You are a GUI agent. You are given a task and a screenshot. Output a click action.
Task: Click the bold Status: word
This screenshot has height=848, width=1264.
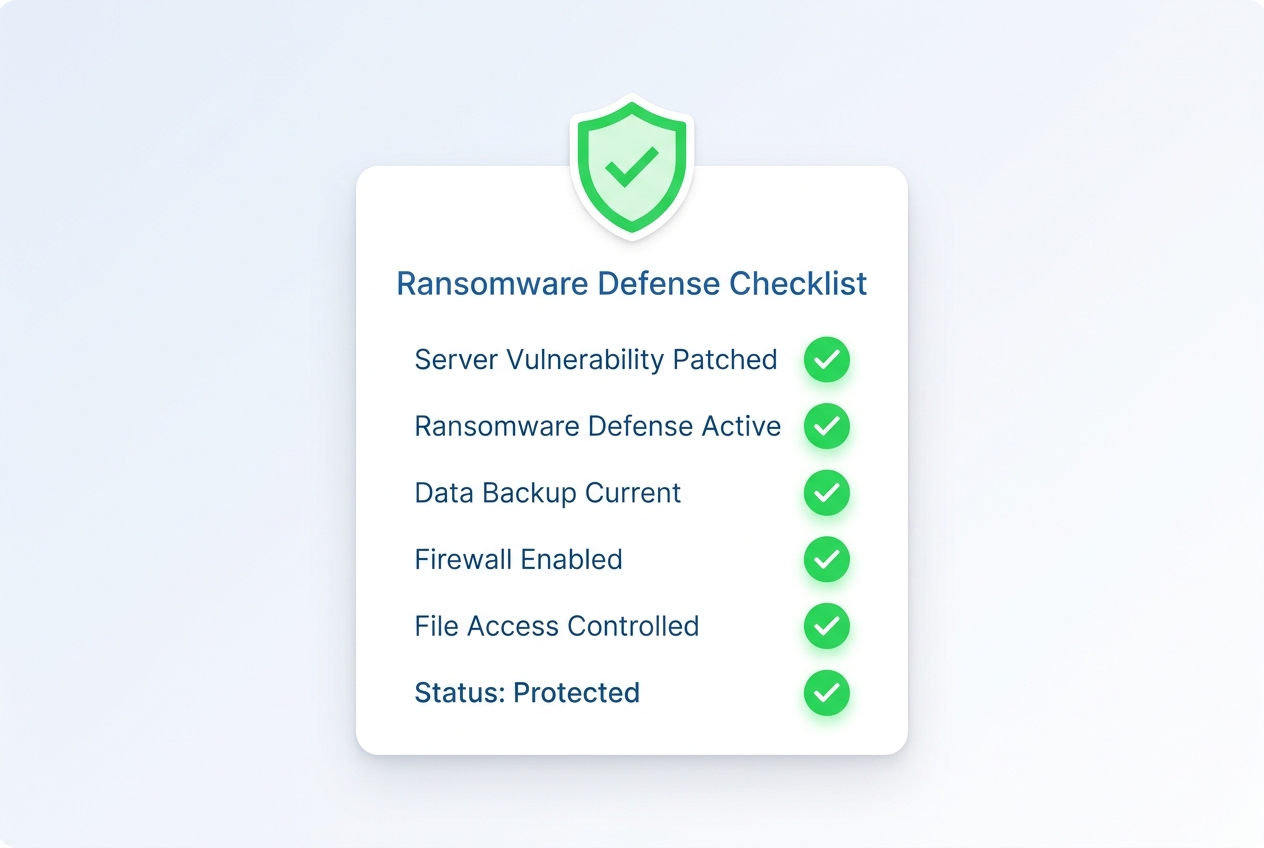(x=460, y=693)
